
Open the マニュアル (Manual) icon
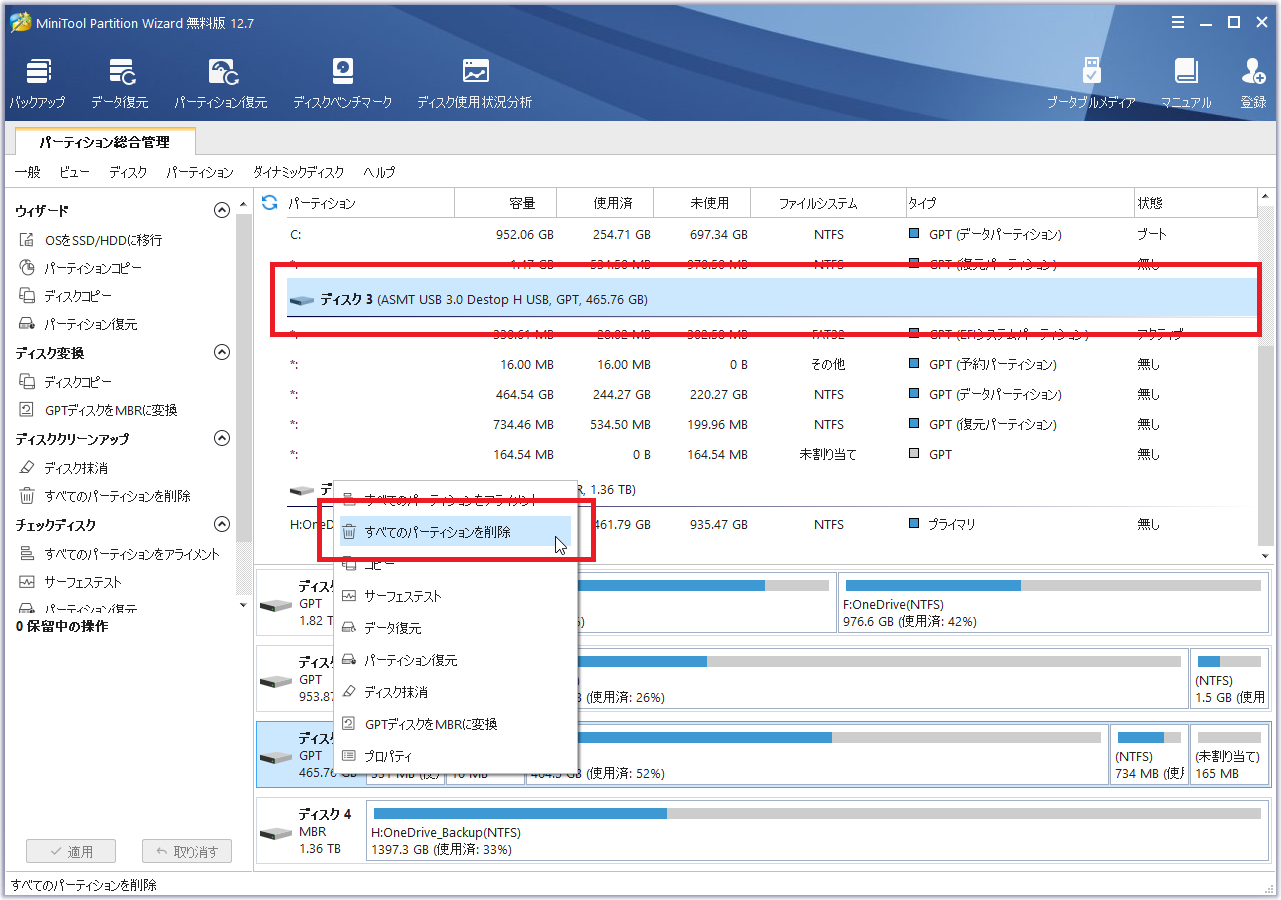(x=1186, y=82)
